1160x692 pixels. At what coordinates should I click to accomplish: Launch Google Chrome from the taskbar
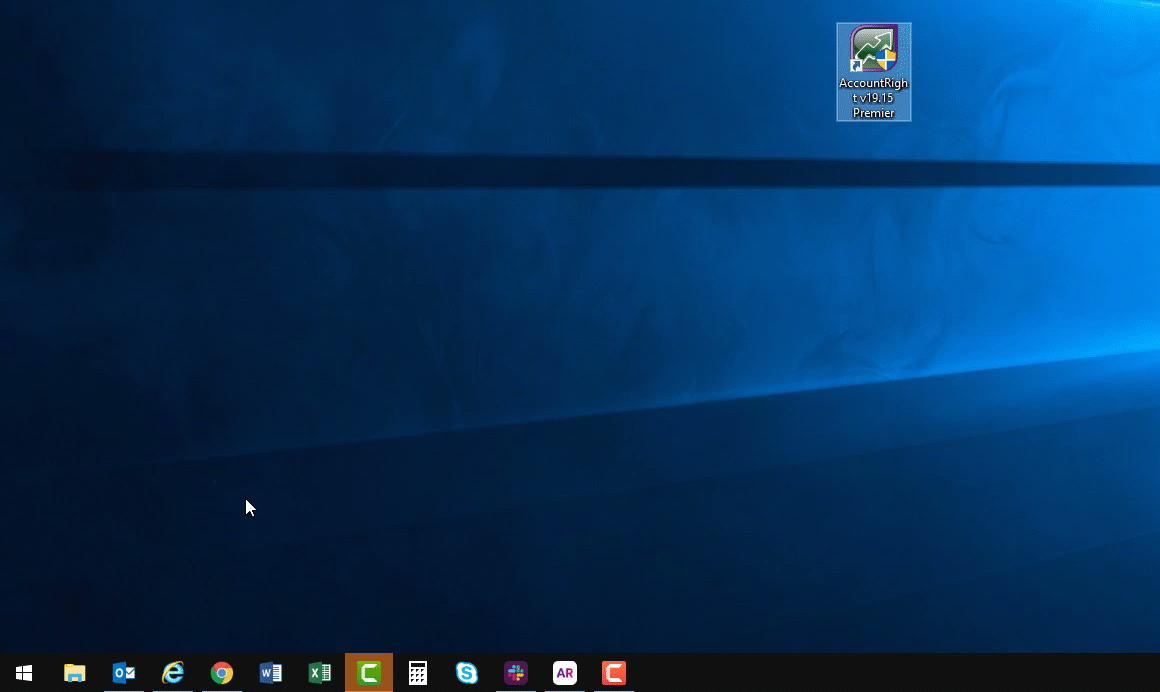[222, 673]
